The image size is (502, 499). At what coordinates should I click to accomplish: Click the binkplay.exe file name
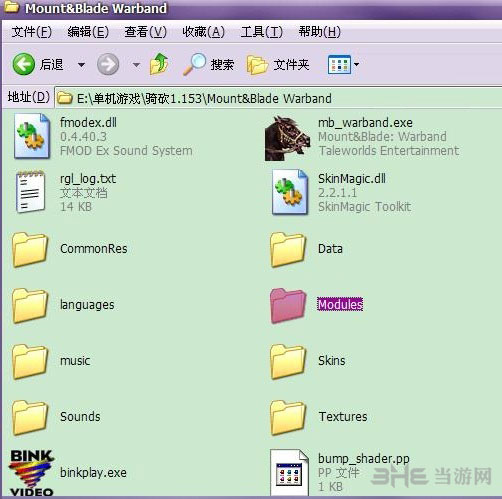tap(93, 473)
